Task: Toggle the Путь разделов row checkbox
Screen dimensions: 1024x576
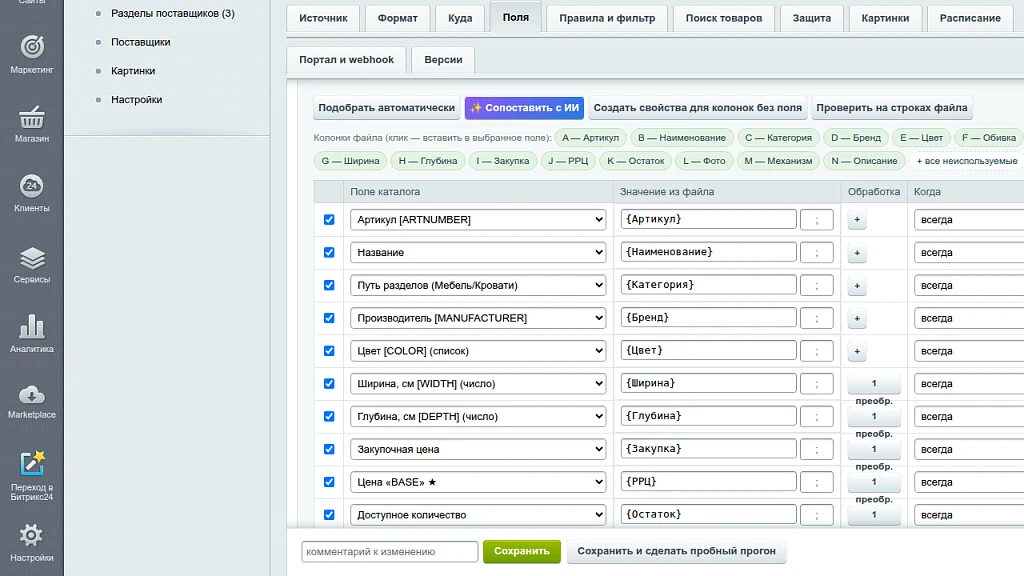Action: pos(329,285)
